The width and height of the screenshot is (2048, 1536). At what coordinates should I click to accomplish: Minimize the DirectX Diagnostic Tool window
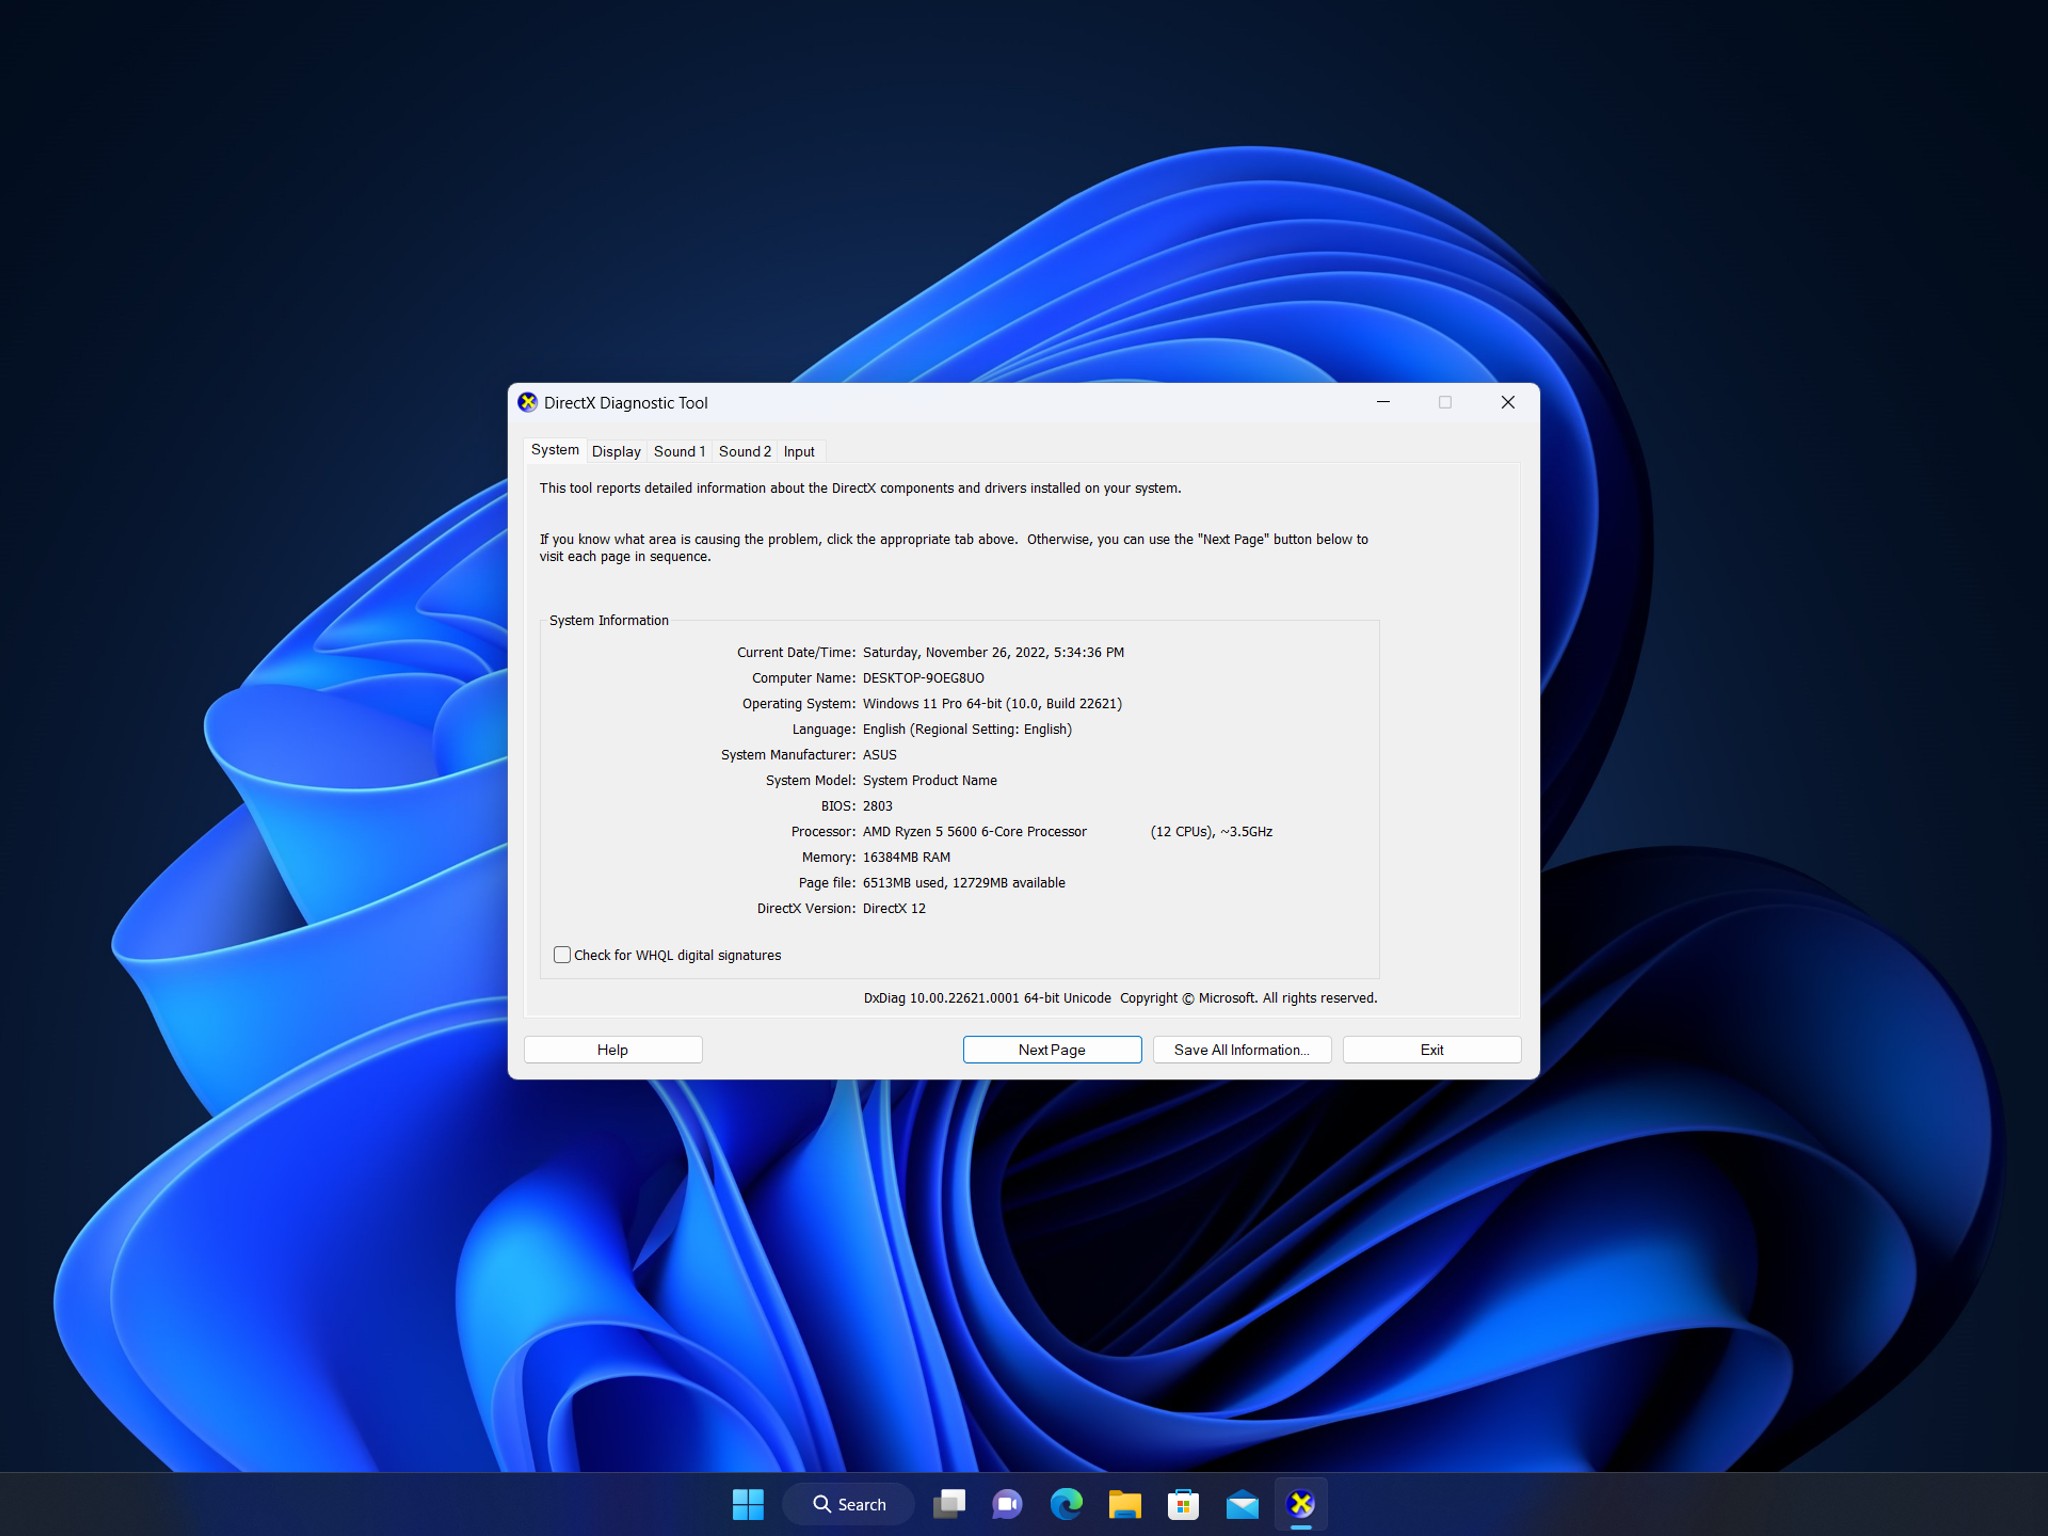(x=1384, y=402)
